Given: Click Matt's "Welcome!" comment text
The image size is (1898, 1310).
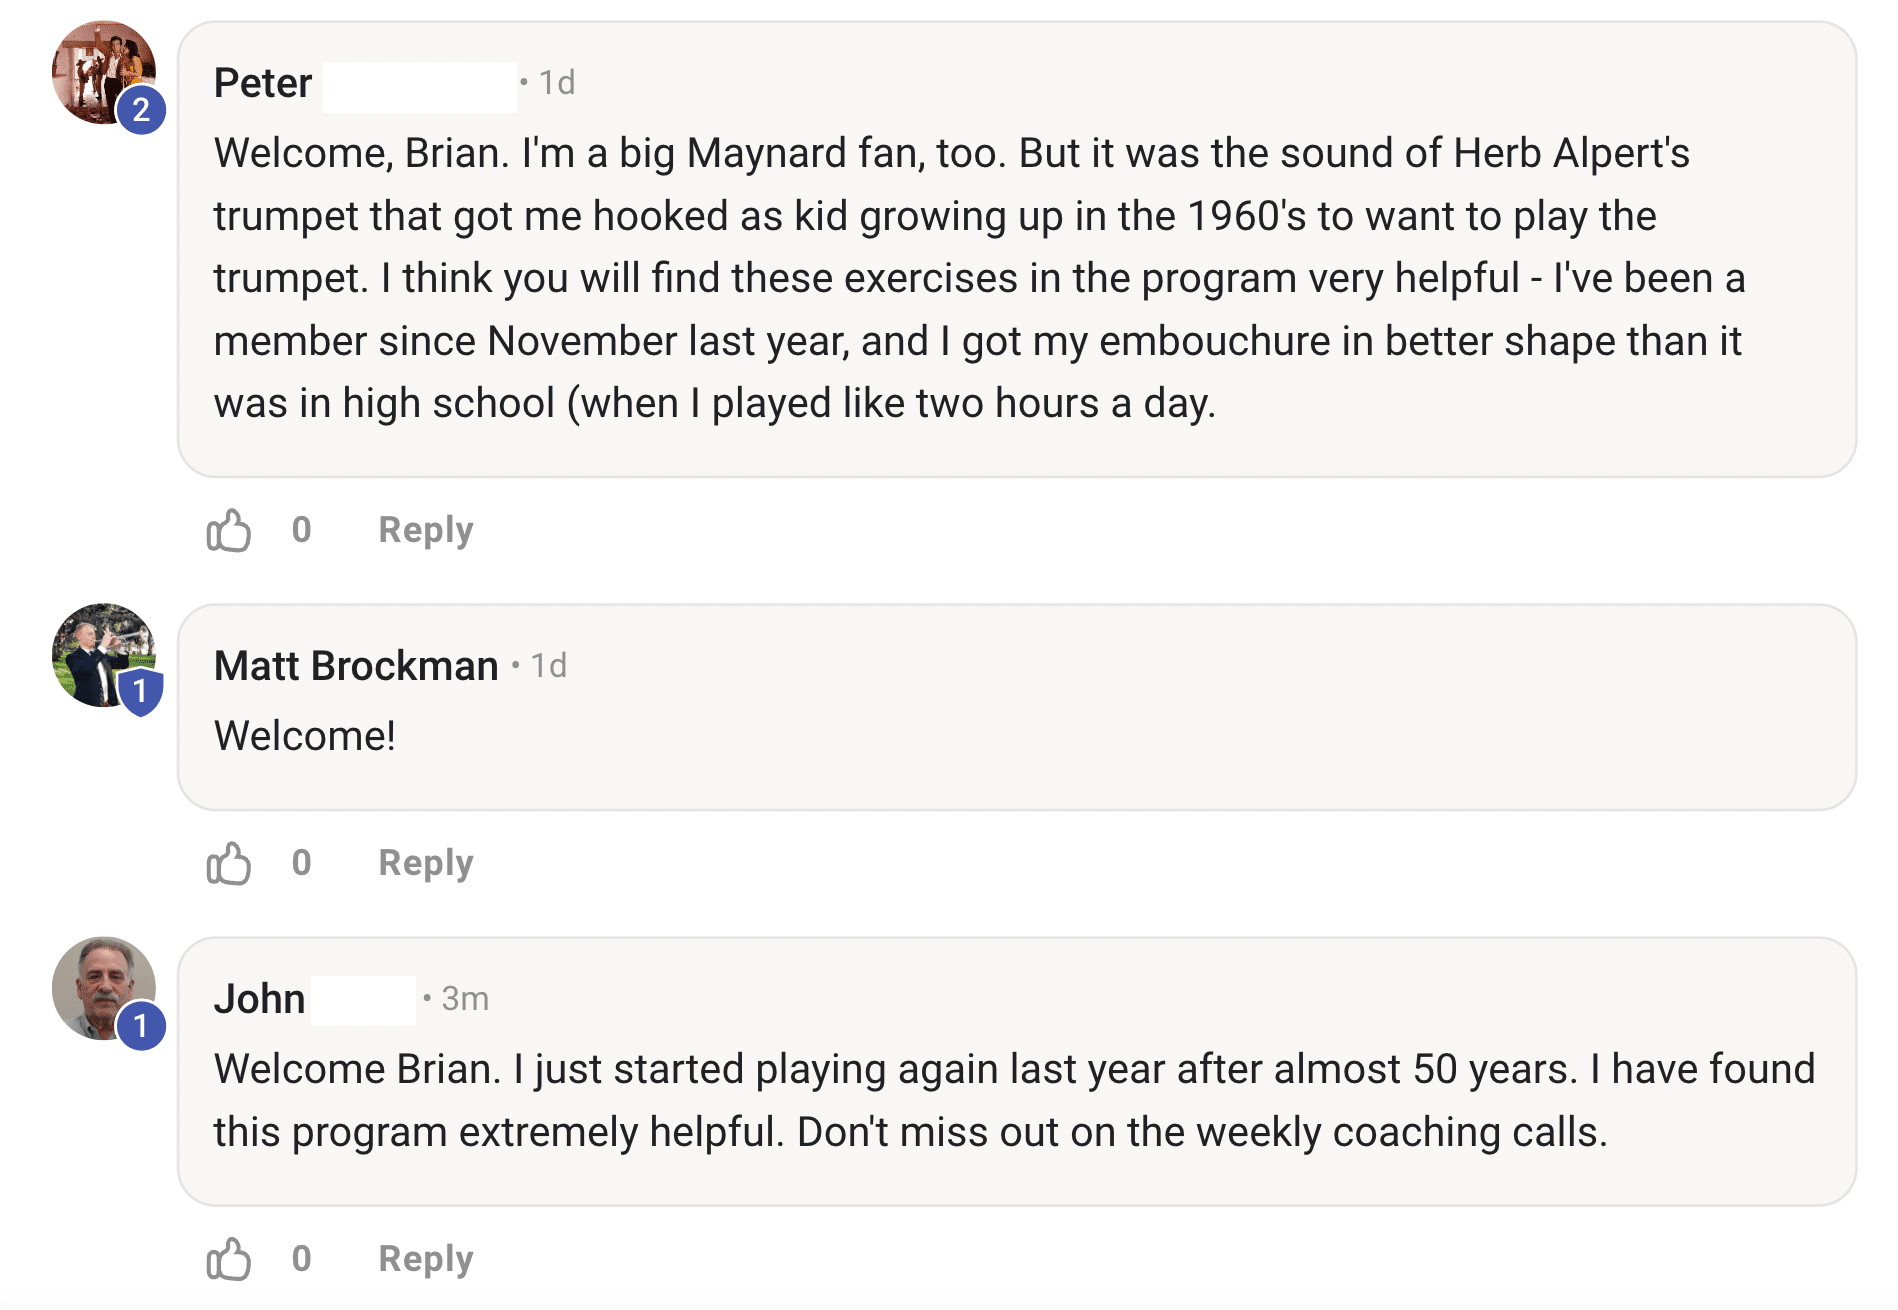Looking at the screenshot, I should [305, 736].
